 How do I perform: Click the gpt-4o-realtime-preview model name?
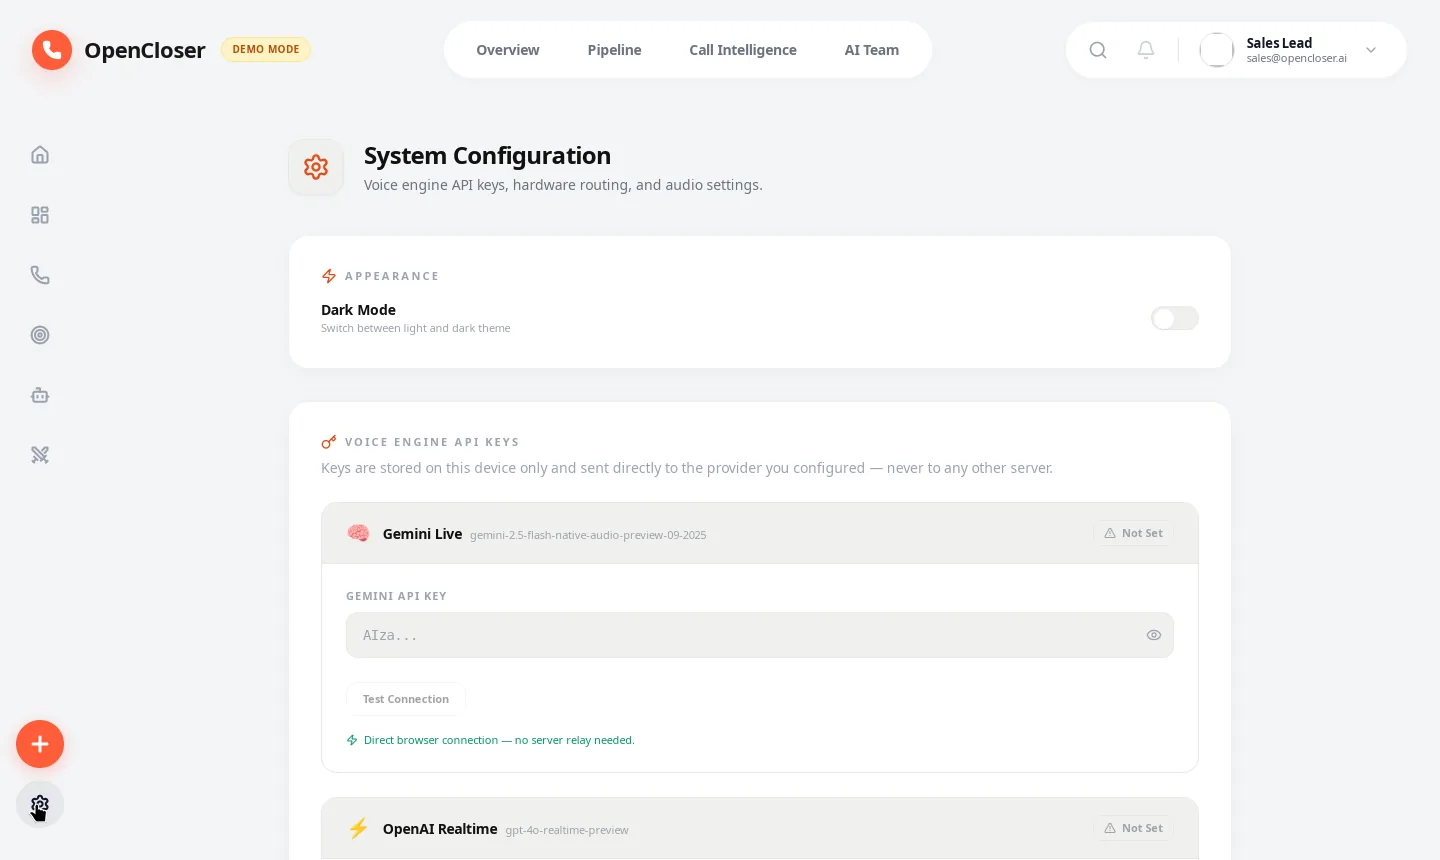tap(567, 830)
